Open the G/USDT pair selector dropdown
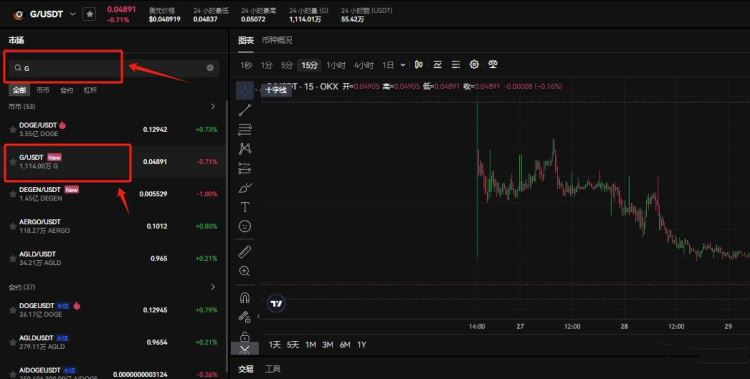Image resolution: width=750 pixels, height=379 pixels. tap(73, 14)
